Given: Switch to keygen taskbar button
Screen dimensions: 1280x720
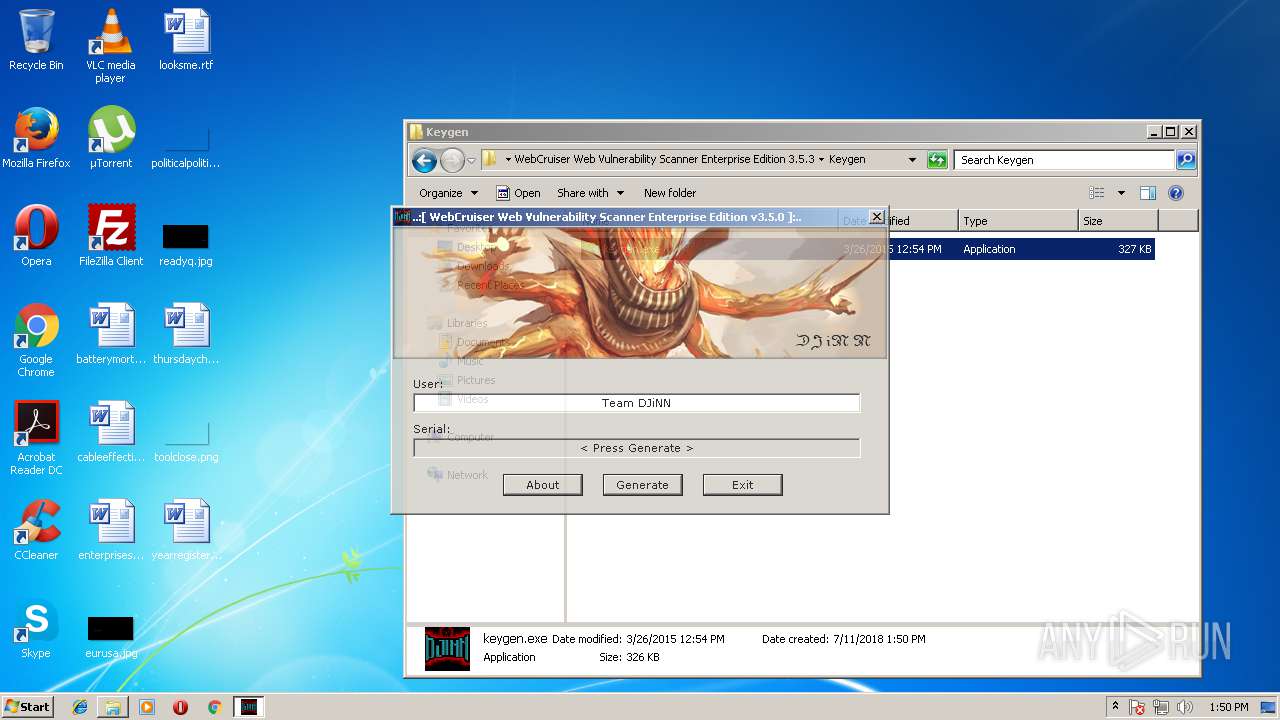Looking at the screenshot, I should 249,707.
